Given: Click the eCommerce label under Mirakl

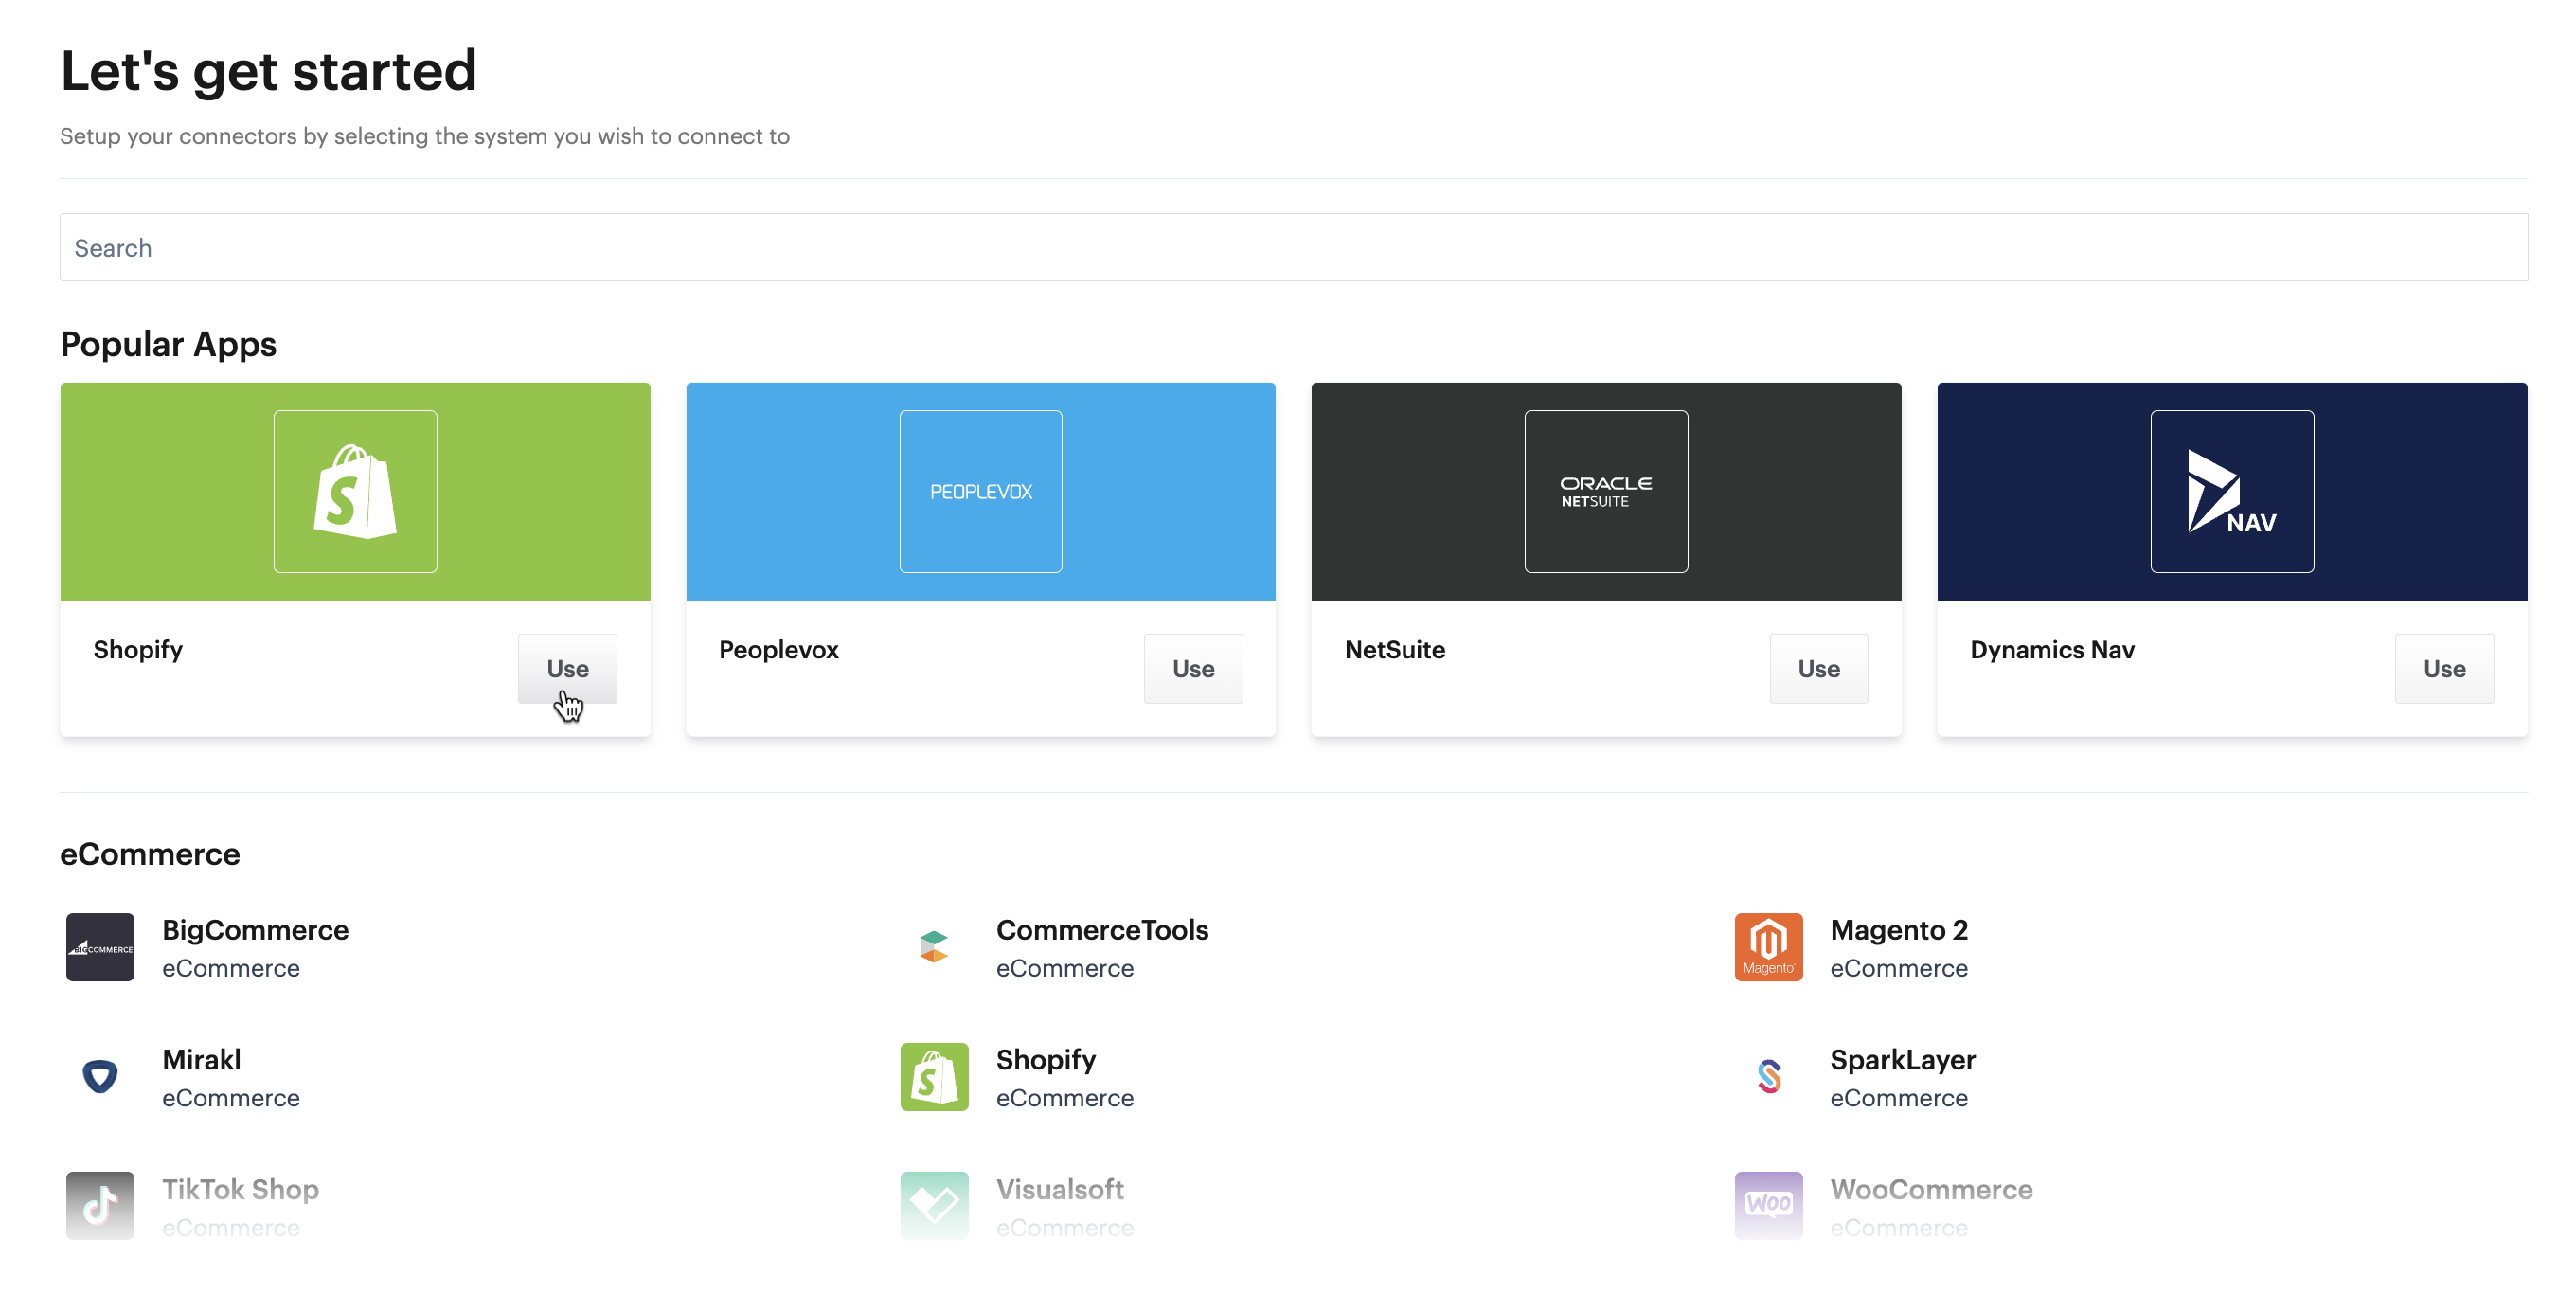Looking at the screenshot, I should (231, 1098).
